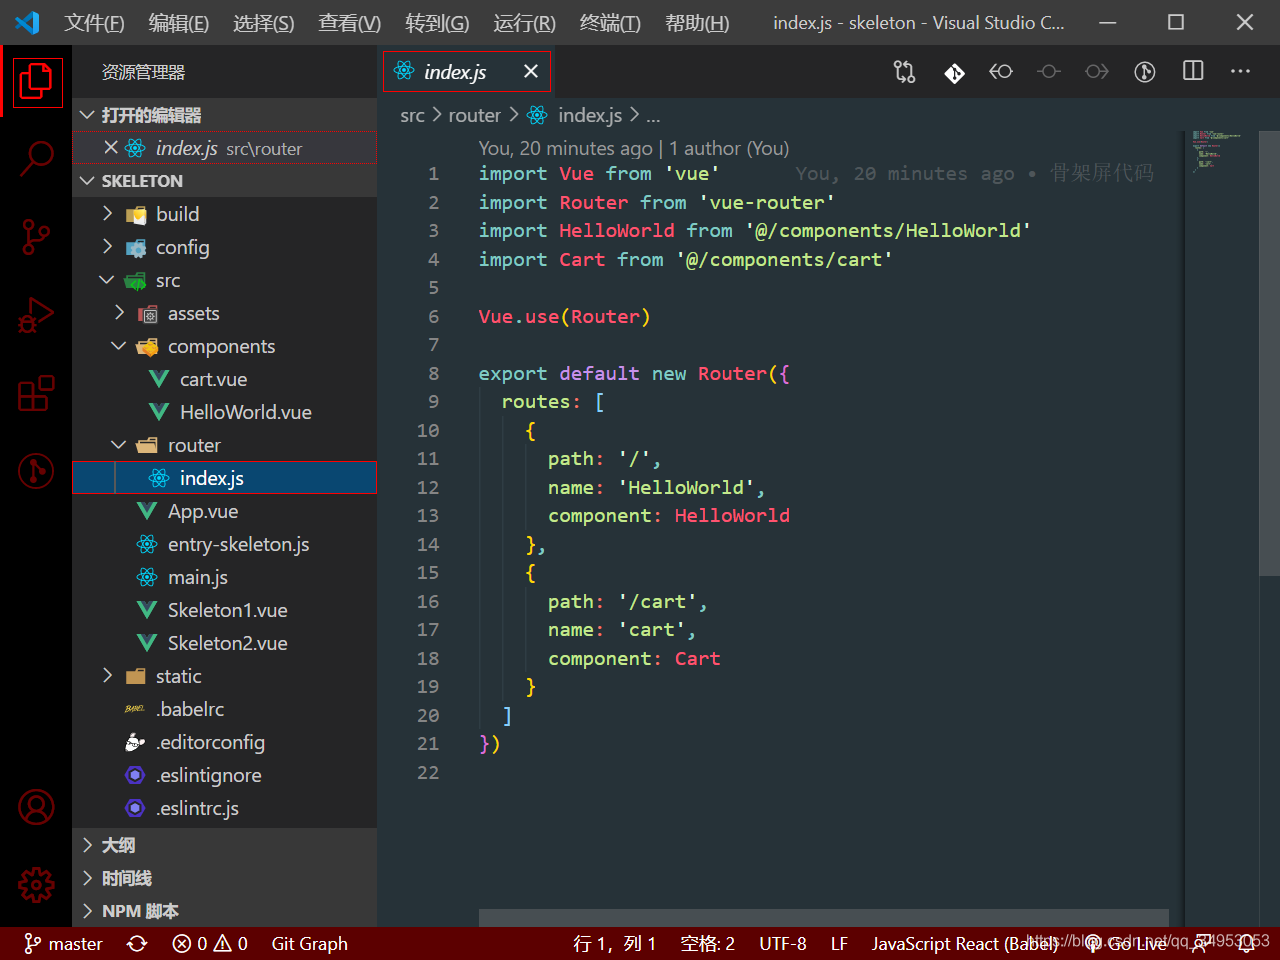Go to previous change arrow icon
This screenshot has width=1280, height=960.
pyautogui.click(x=1001, y=72)
